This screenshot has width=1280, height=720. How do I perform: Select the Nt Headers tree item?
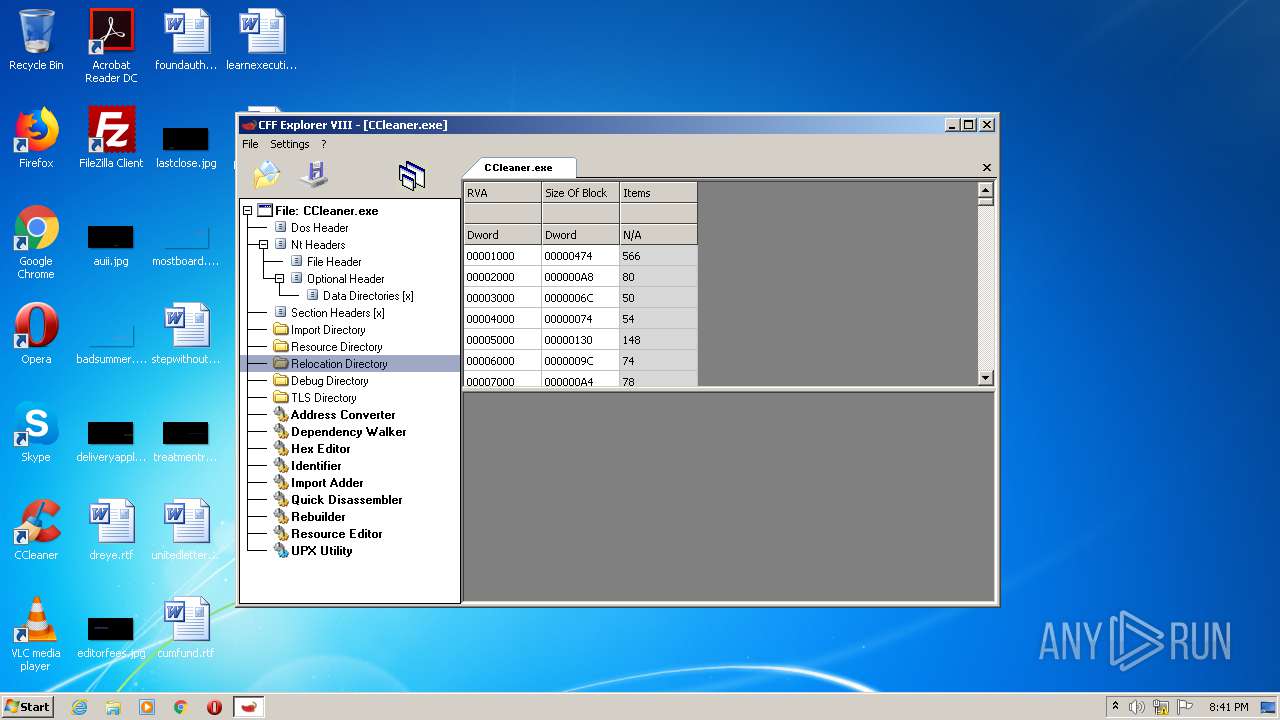click(x=318, y=245)
